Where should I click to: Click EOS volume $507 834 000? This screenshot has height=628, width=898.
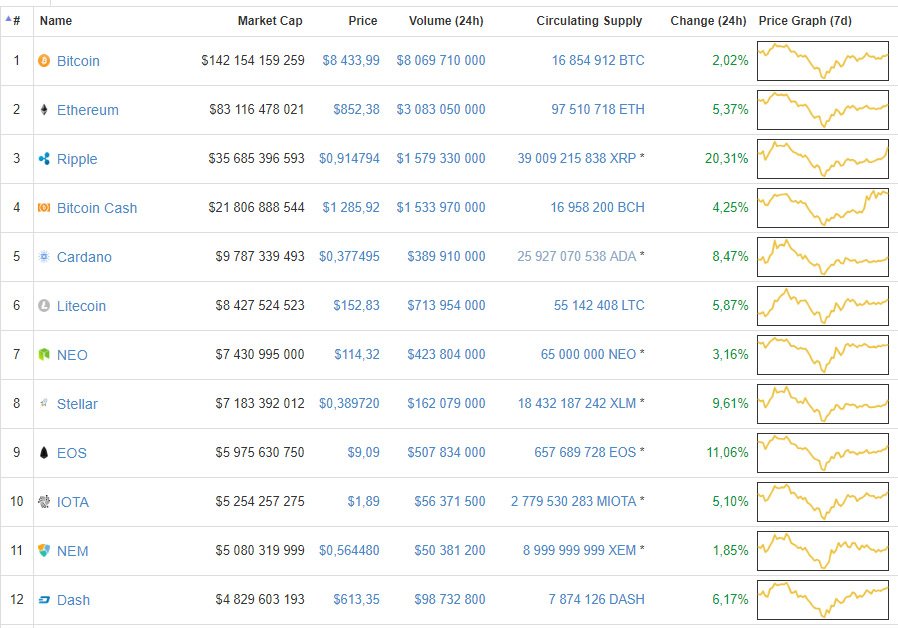[446, 452]
